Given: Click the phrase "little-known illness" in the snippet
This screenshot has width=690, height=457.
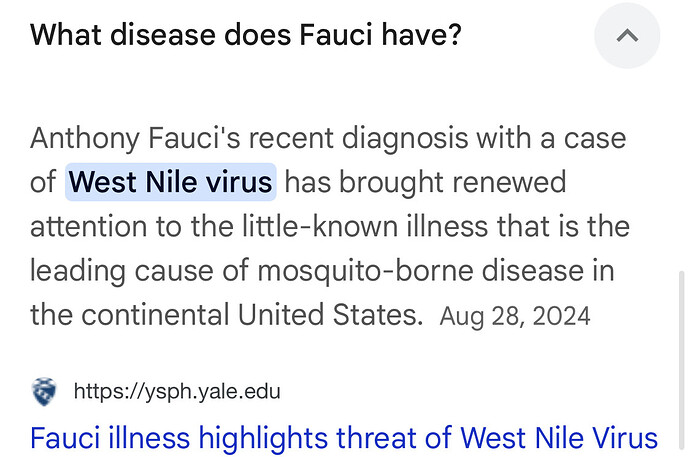Looking at the screenshot, I should [x=365, y=227].
